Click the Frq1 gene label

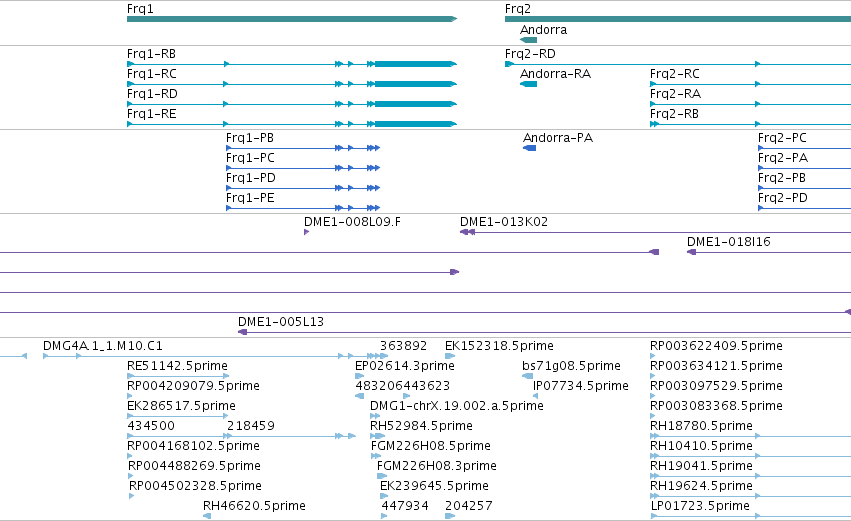(x=140, y=9)
